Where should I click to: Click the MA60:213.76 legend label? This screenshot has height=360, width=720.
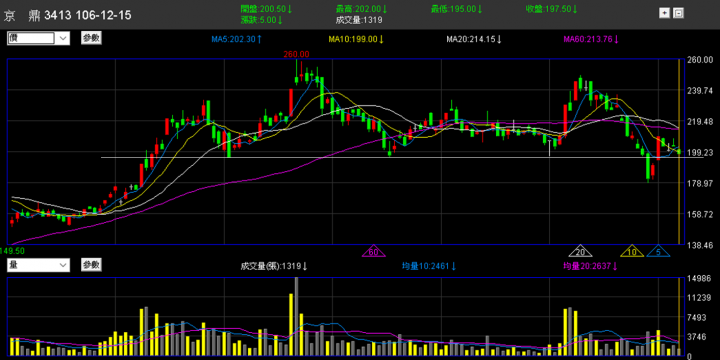click(591, 39)
